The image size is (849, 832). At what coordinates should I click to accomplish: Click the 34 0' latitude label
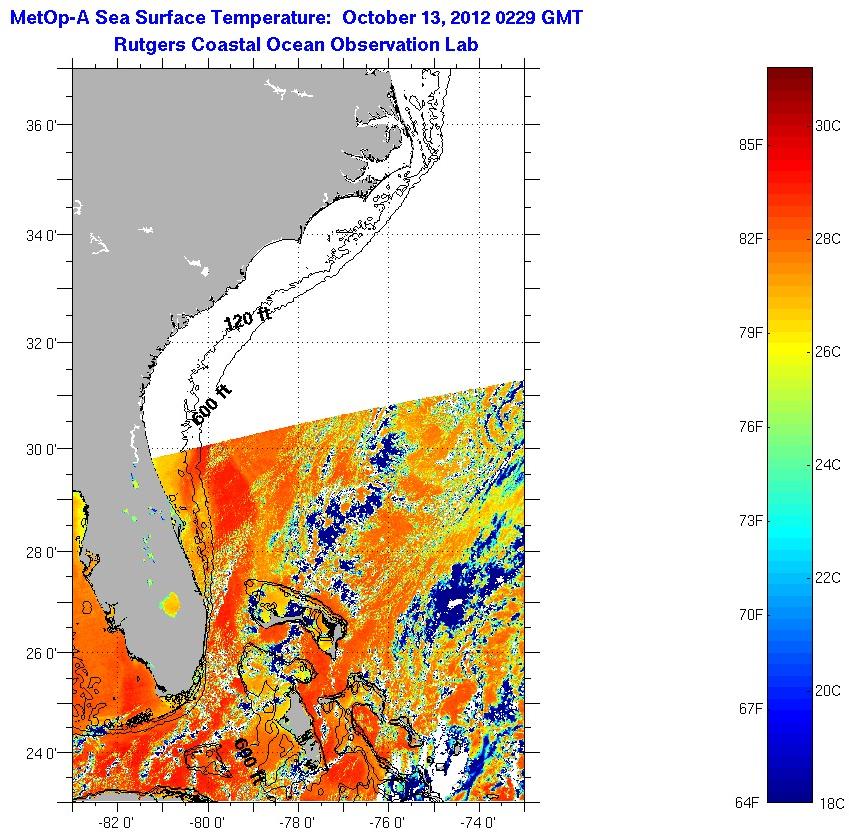coord(41,235)
